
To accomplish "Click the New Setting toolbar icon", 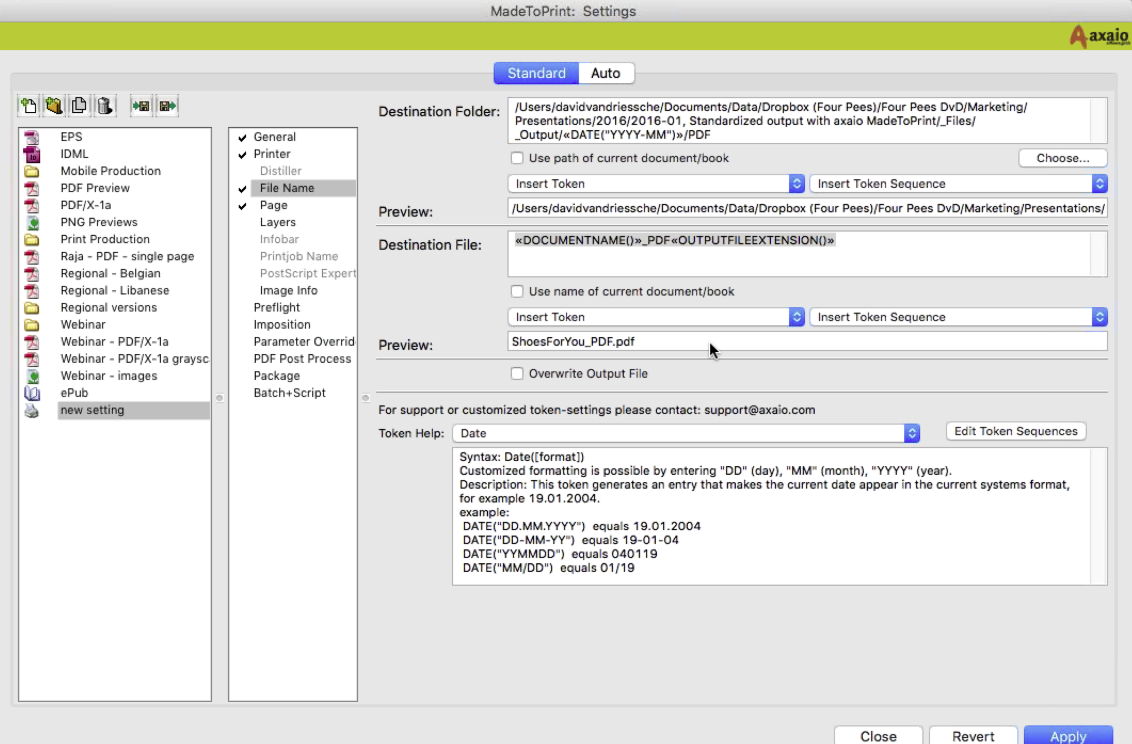I will click(28, 106).
